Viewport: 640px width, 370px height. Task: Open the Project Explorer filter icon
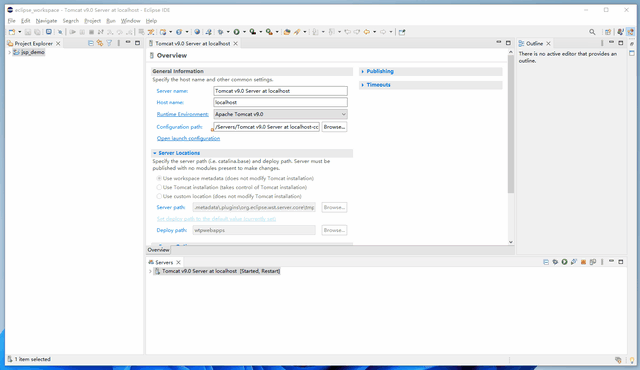click(109, 43)
